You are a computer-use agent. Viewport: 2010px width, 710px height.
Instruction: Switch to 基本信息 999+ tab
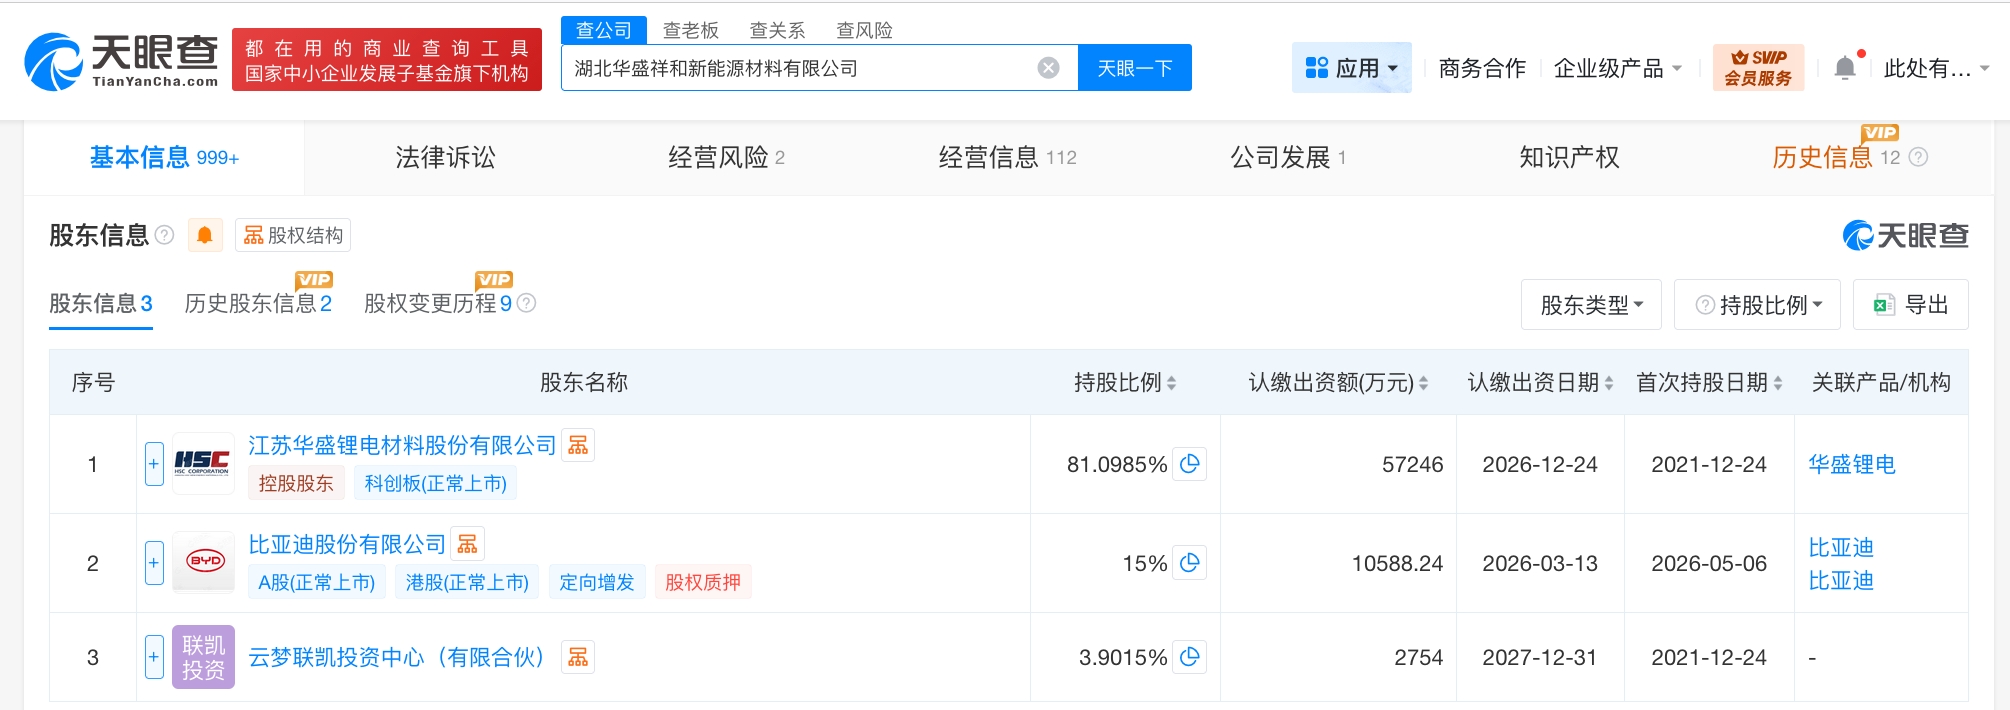click(164, 157)
